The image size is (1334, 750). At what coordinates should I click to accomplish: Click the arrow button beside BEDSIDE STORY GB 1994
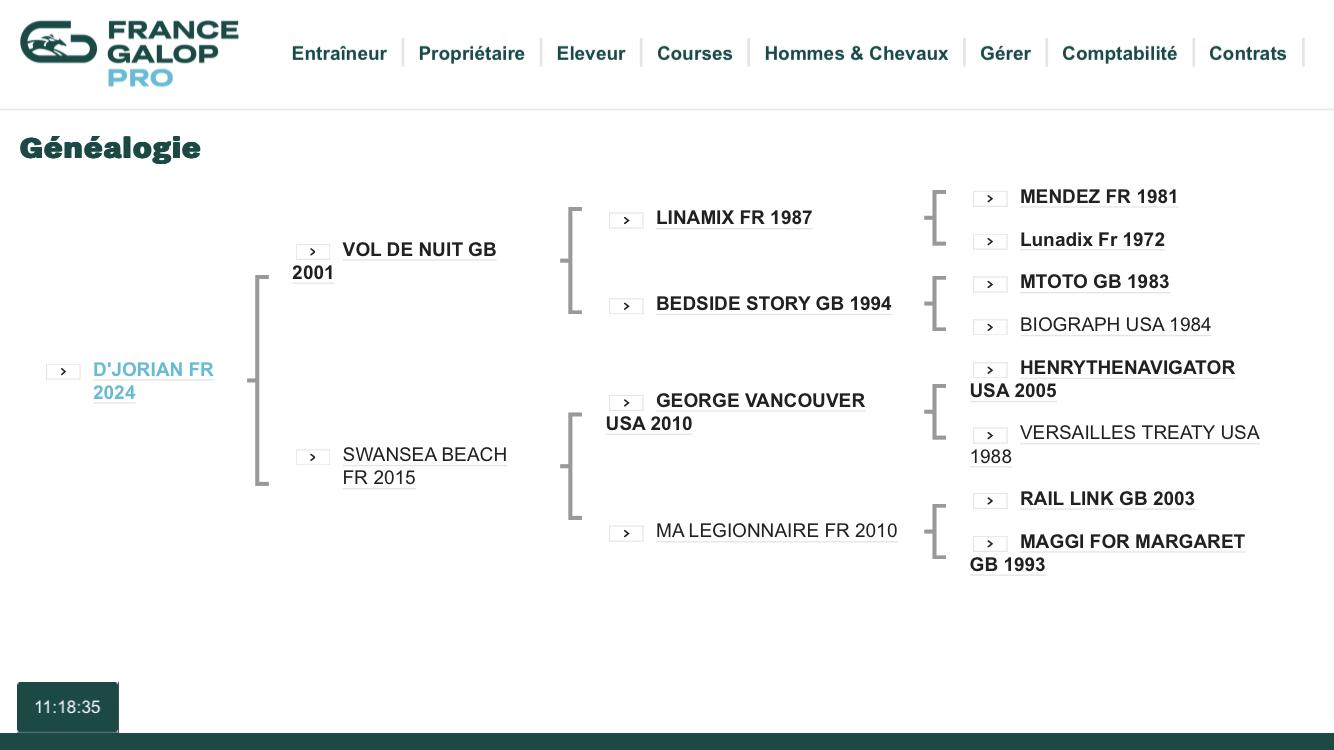tap(626, 306)
